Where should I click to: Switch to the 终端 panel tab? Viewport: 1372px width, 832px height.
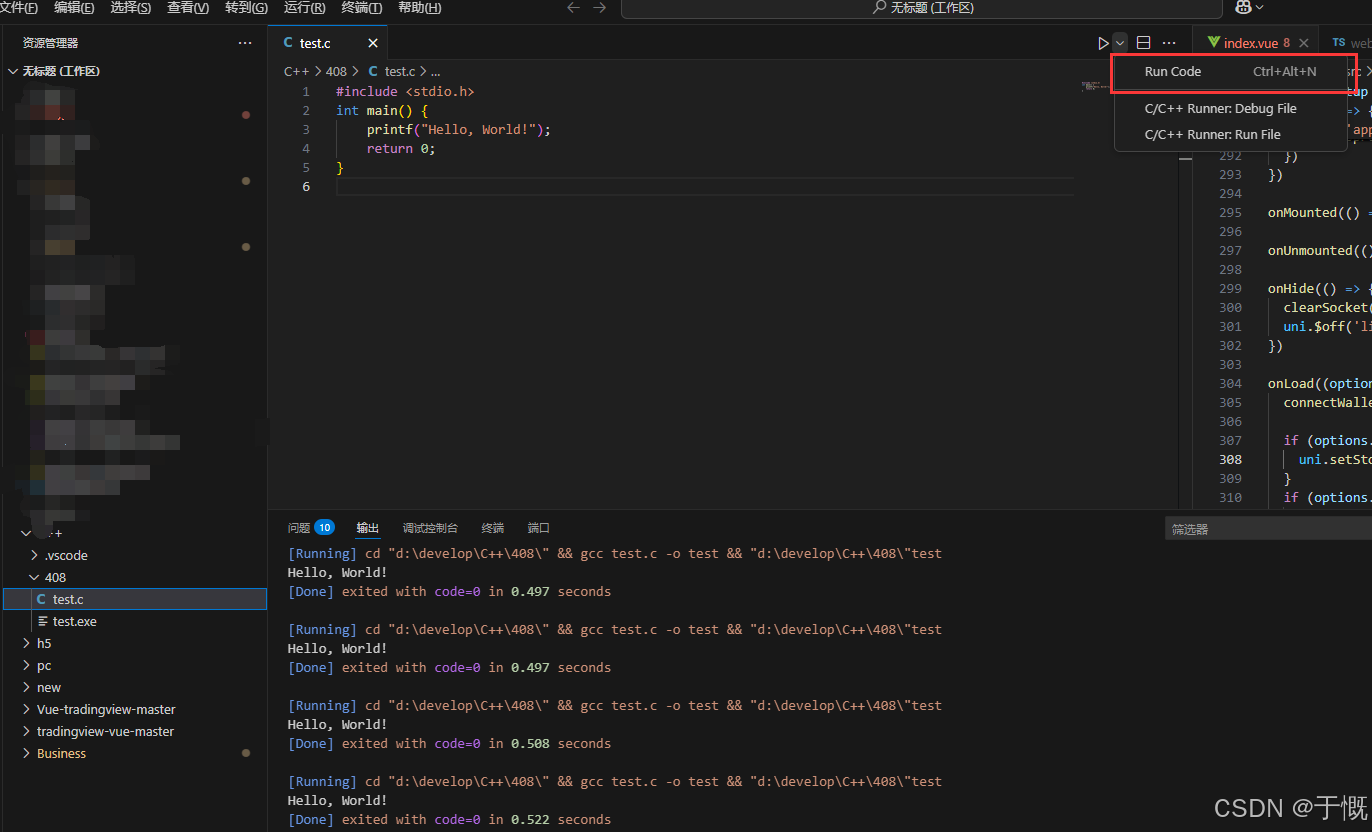point(492,528)
